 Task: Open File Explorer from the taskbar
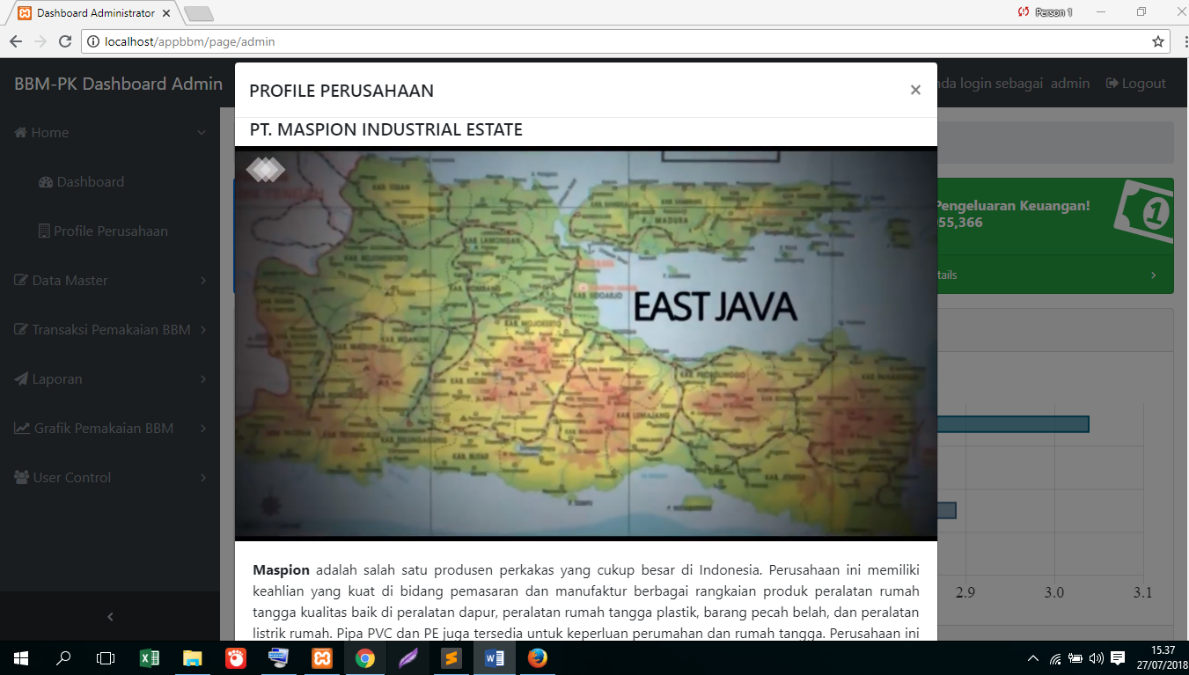(x=193, y=658)
